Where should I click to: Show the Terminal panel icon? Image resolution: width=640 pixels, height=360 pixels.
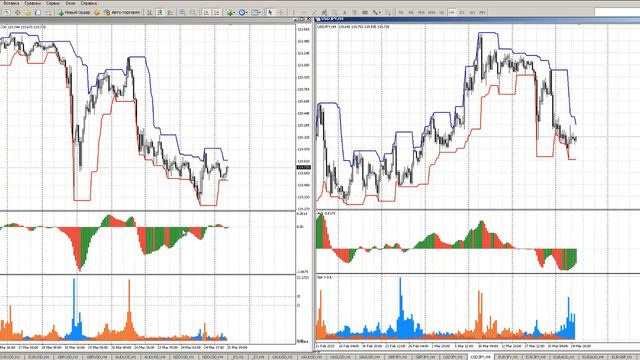point(38,13)
